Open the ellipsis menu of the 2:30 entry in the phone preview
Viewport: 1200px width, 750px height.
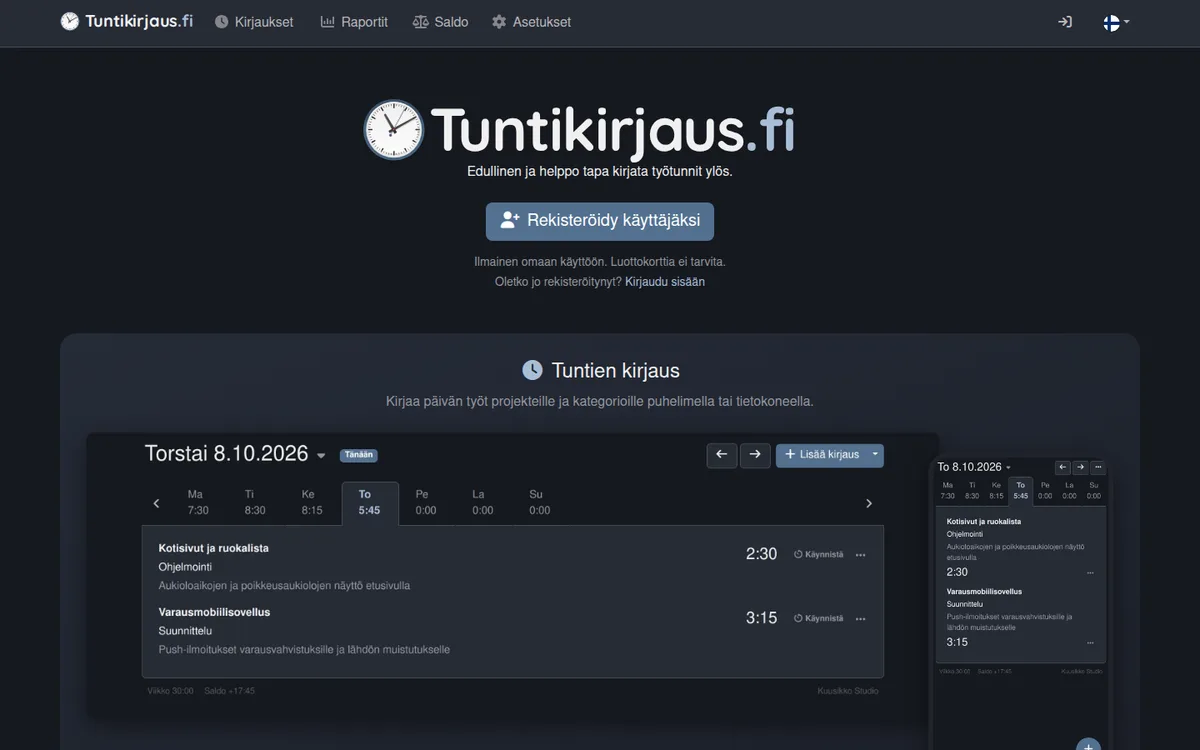[x=1090, y=573]
